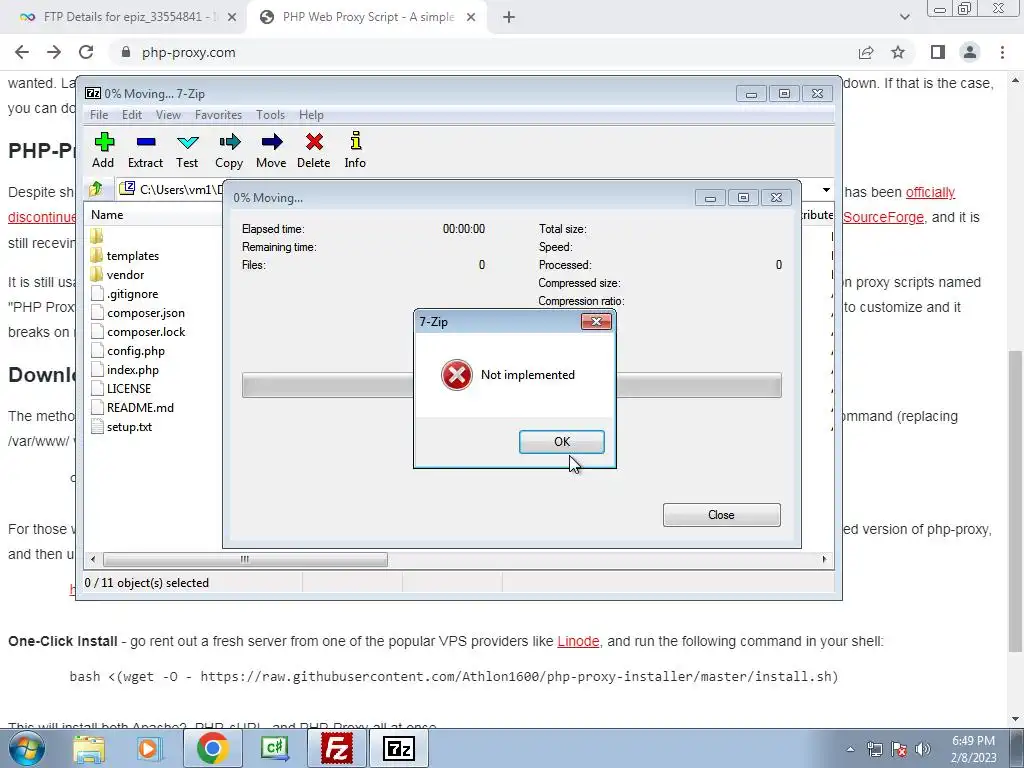Viewport: 1024px width, 768px height.
Task: Click Chrome icon in taskbar
Action: click(212, 748)
